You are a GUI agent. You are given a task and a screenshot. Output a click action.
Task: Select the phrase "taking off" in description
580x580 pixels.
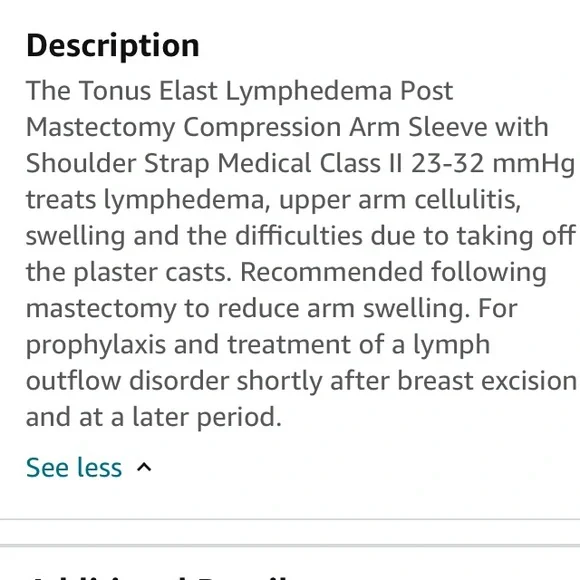click(516, 237)
